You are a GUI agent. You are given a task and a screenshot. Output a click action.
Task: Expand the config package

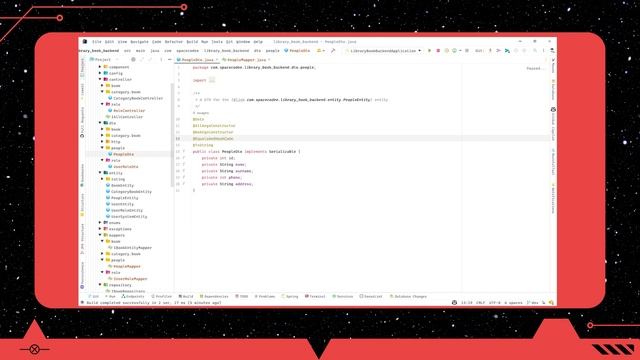click(x=100, y=73)
